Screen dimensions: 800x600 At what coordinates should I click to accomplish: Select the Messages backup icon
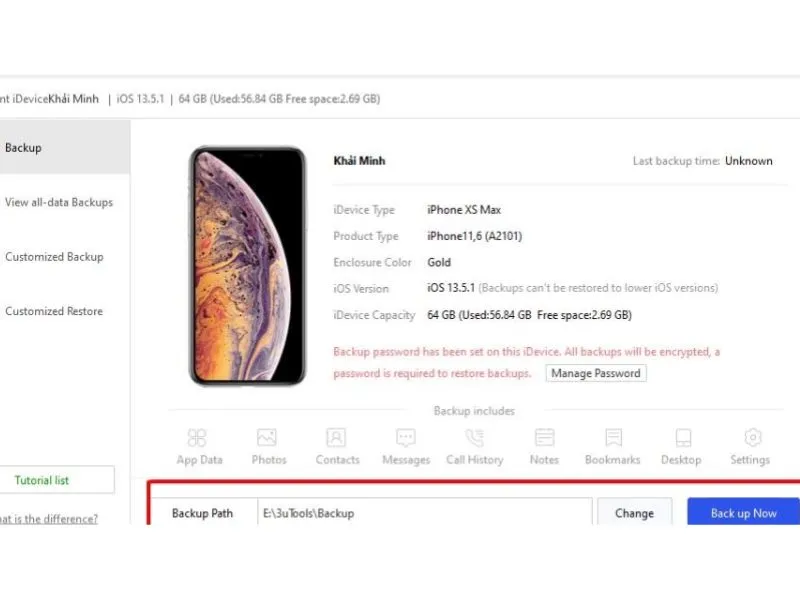click(x=406, y=437)
